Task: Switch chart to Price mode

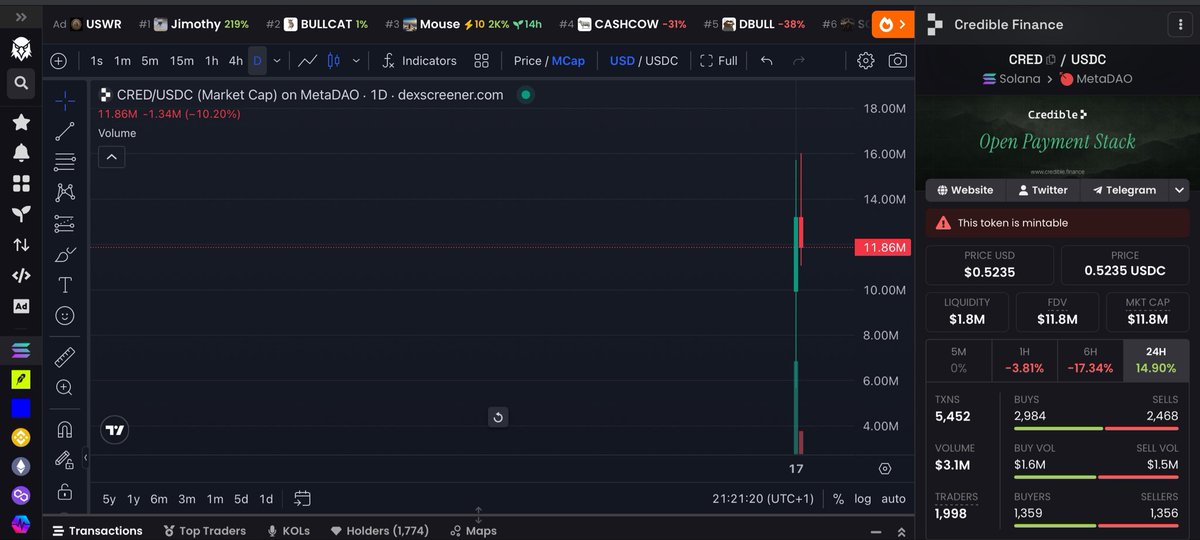Action: click(527, 61)
